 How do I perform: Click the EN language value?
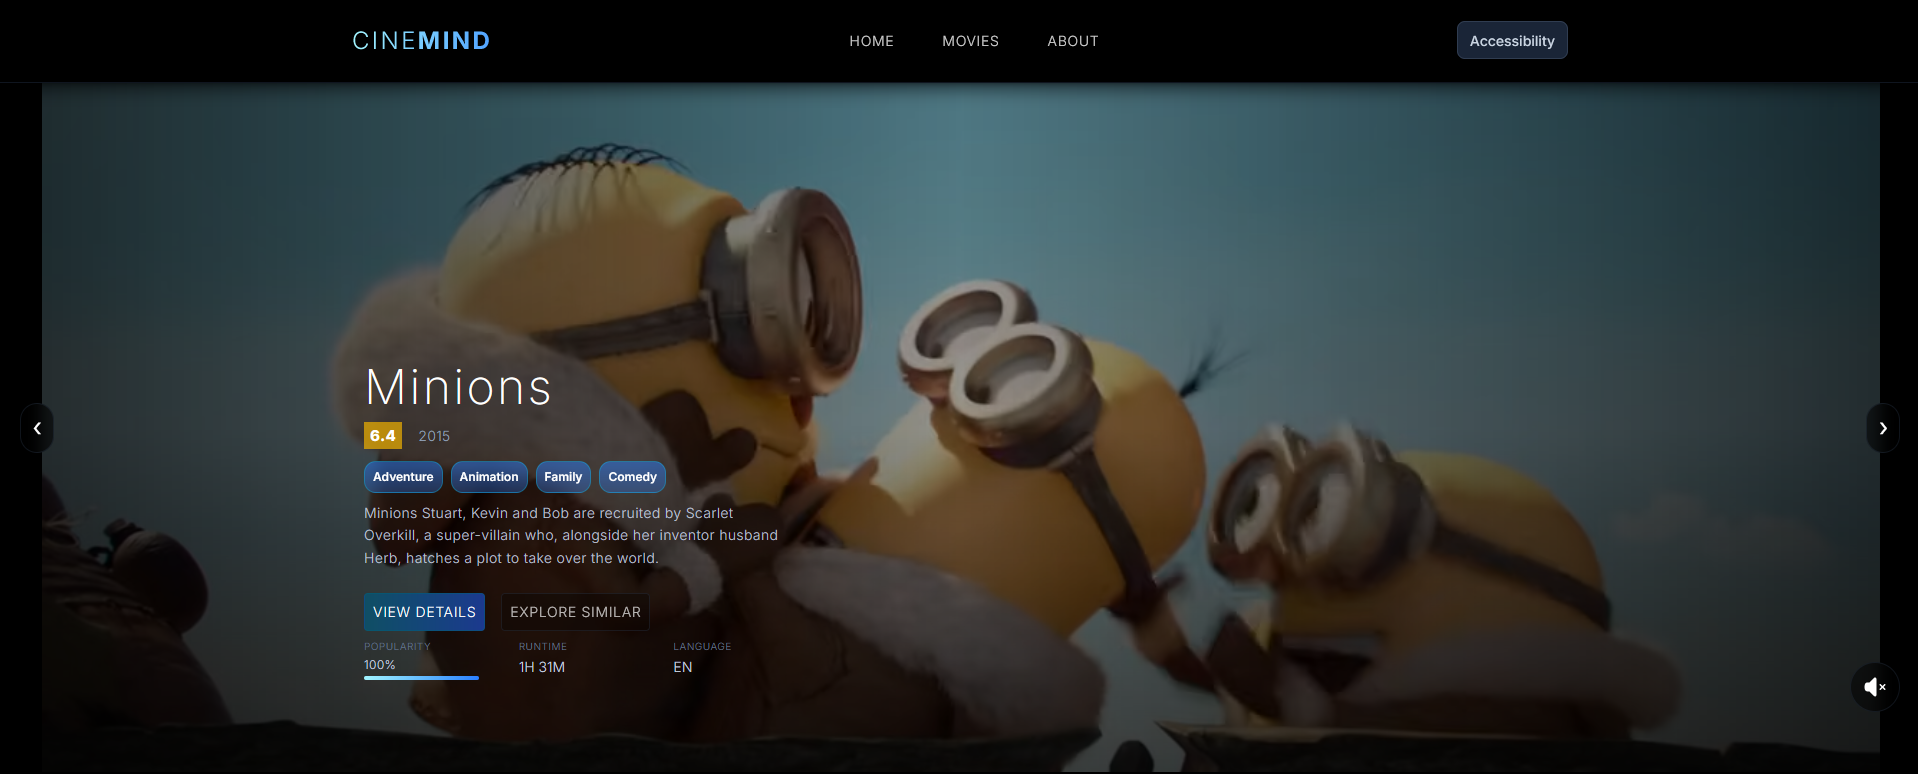click(x=683, y=667)
